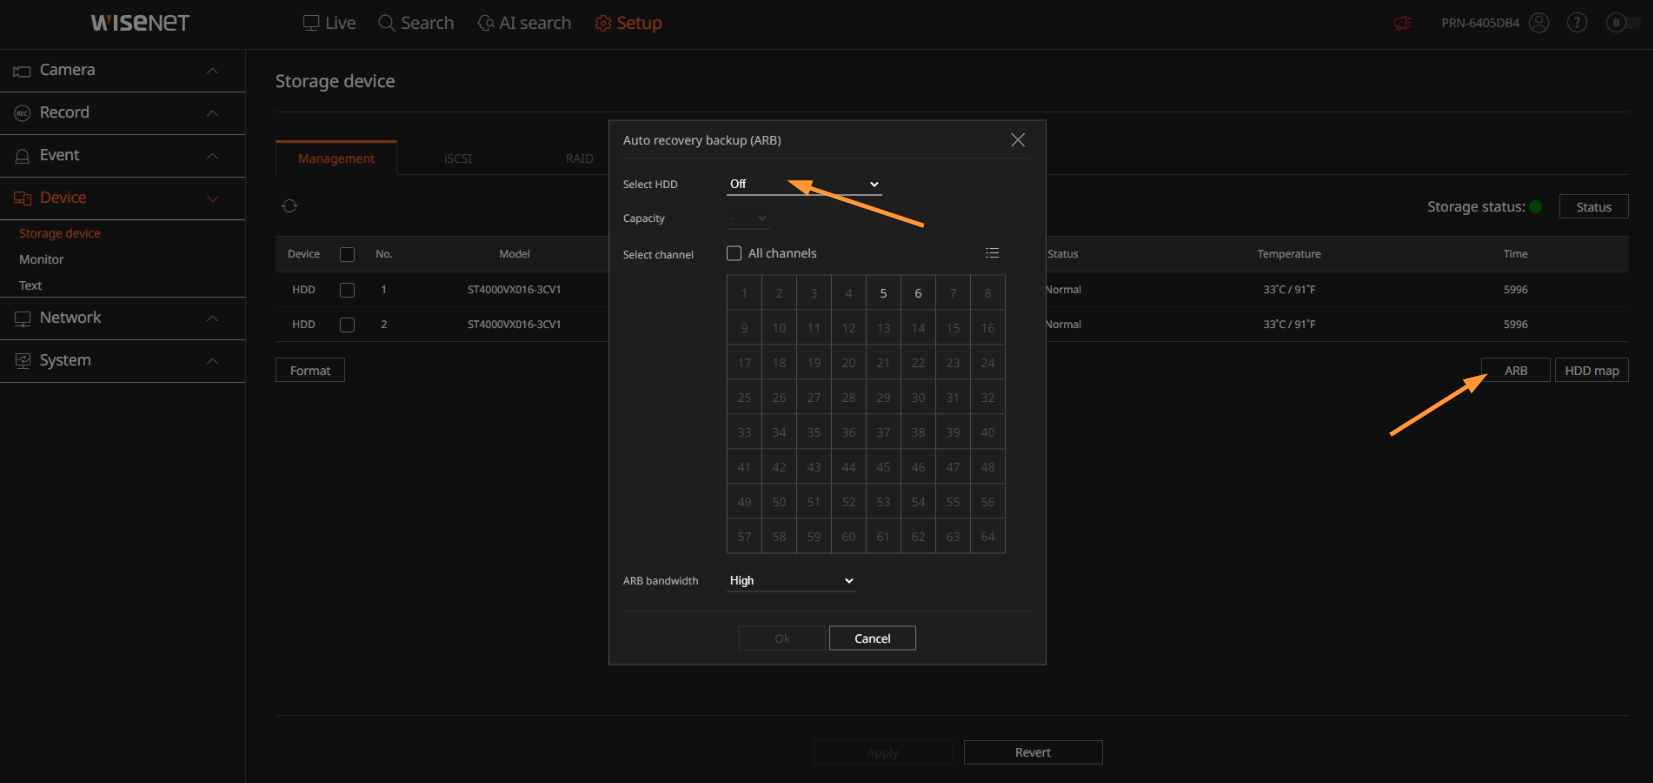1653x783 pixels.
Task: Click the Revert button
Action: [x=1033, y=752]
